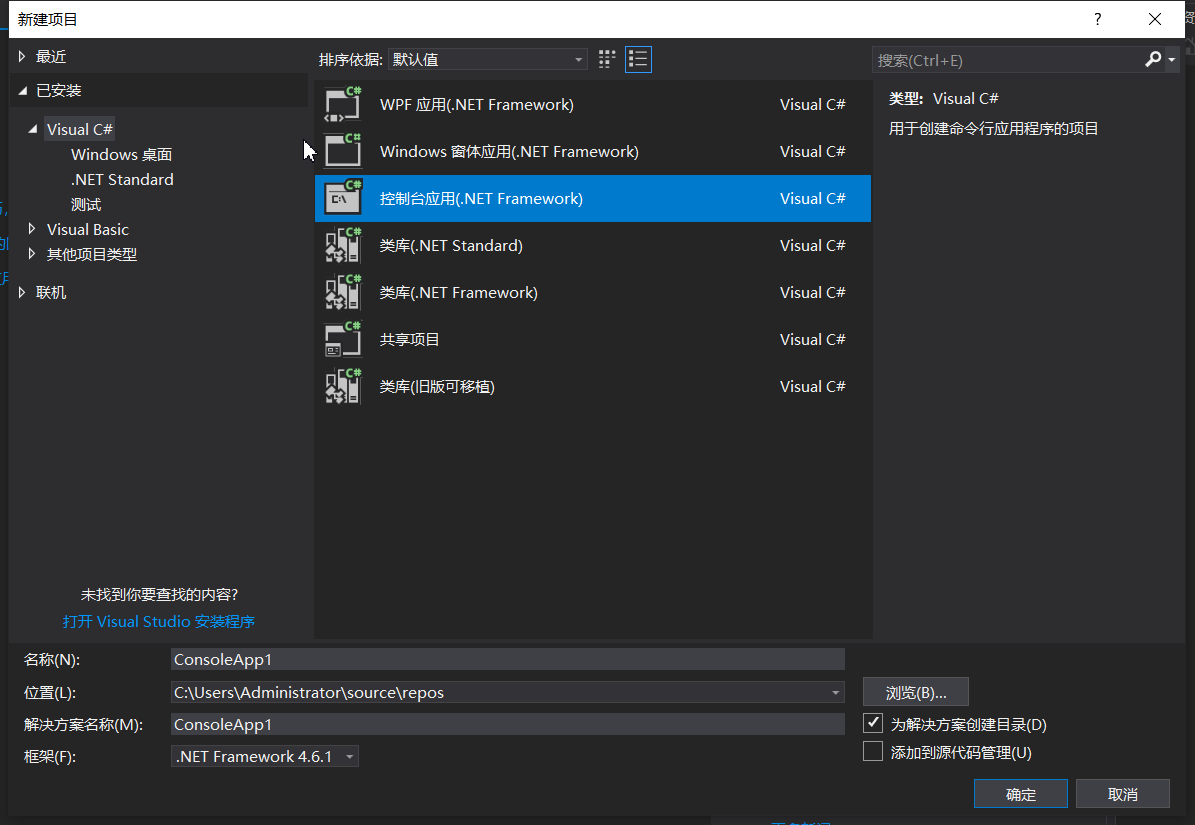This screenshot has height=825, width=1195.
Task: Collapse the 已安装 (Installed) tree node
Action: pyautogui.click(x=22, y=91)
